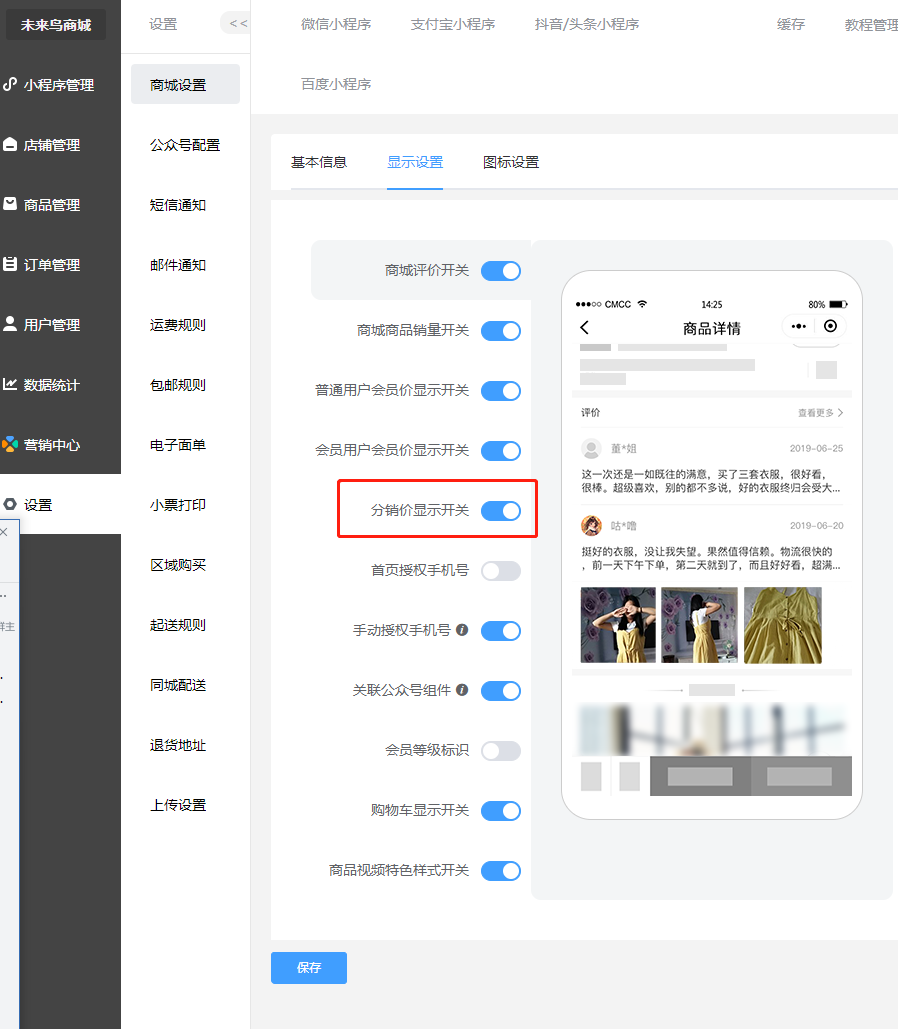Click the three-dots menu in phone preview
The width and height of the screenshot is (898, 1029).
[x=798, y=326]
